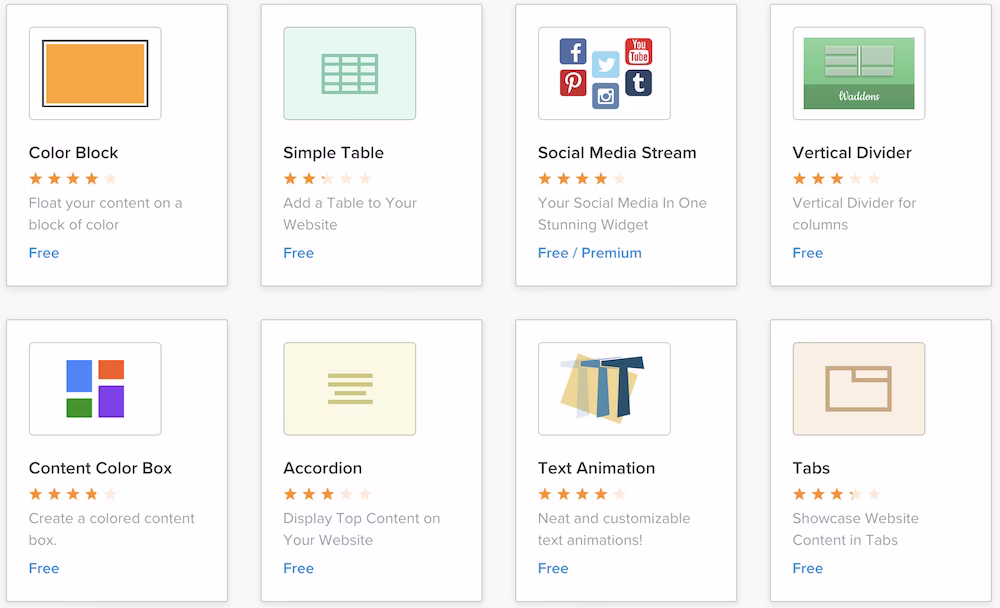The height and width of the screenshot is (608, 1000).
Task: Open the Vertical Divider Waddons thumbnail
Action: click(859, 73)
